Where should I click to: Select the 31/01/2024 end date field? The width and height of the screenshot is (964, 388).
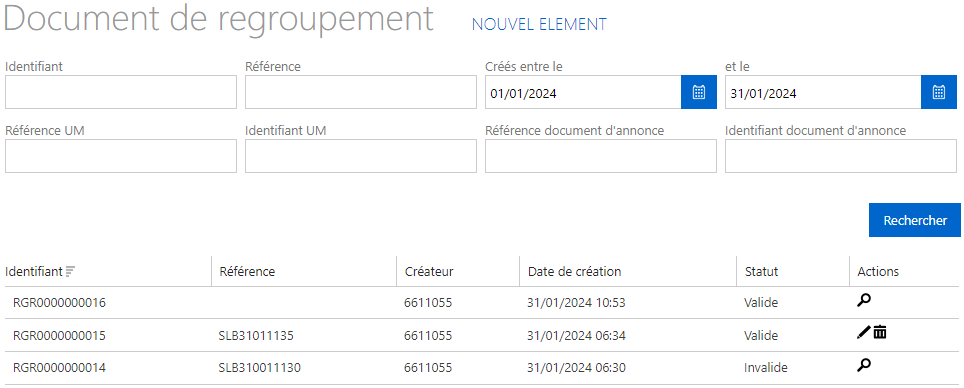tap(823, 92)
